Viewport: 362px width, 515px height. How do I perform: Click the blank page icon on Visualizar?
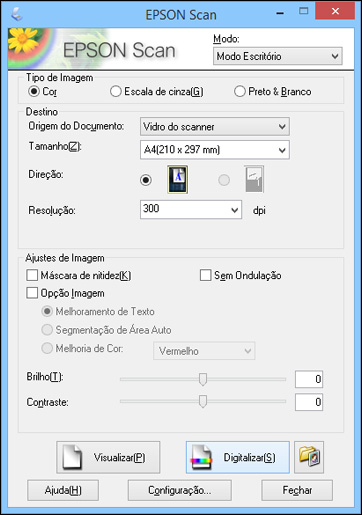(72, 457)
